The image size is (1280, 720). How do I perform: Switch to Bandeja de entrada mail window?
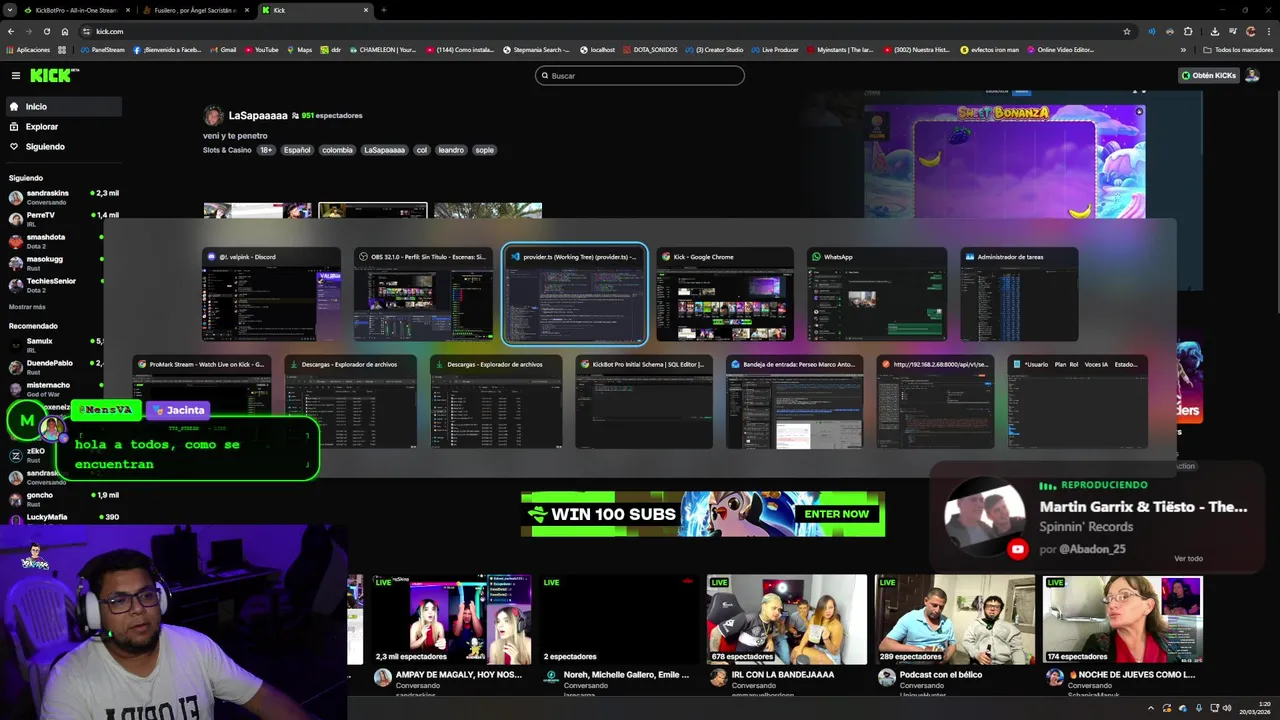tap(795, 402)
